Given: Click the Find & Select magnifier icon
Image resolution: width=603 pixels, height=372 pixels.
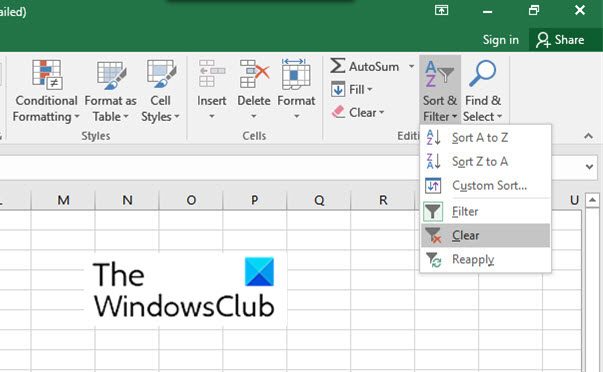Looking at the screenshot, I should [483, 73].
